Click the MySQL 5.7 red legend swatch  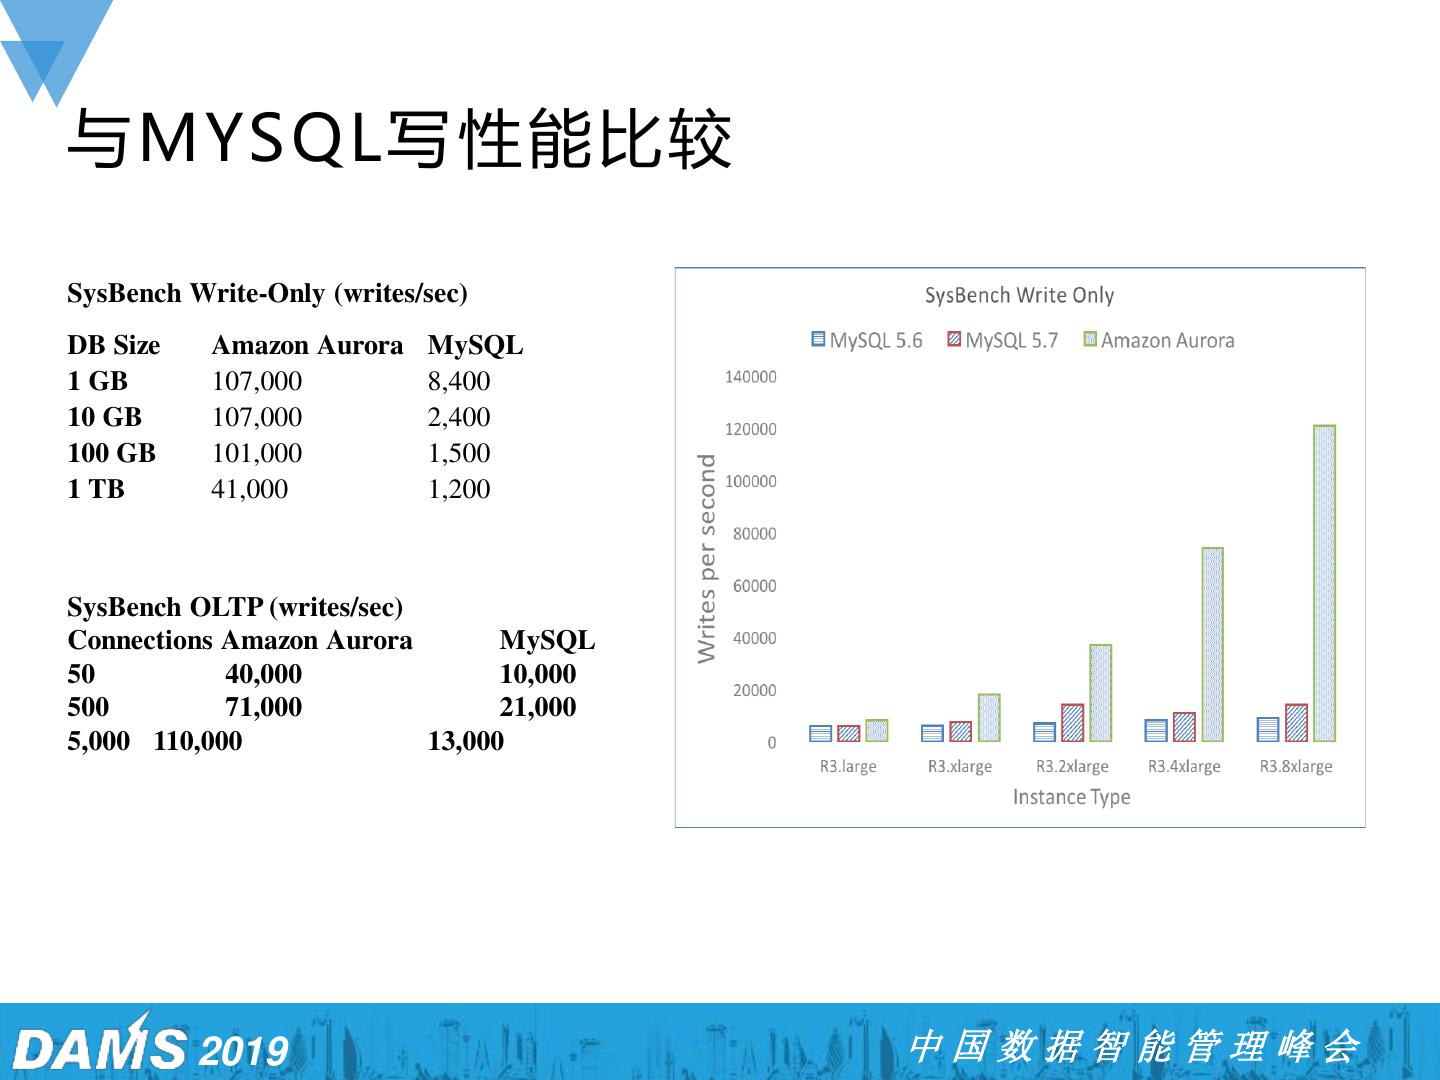(954, 339)
